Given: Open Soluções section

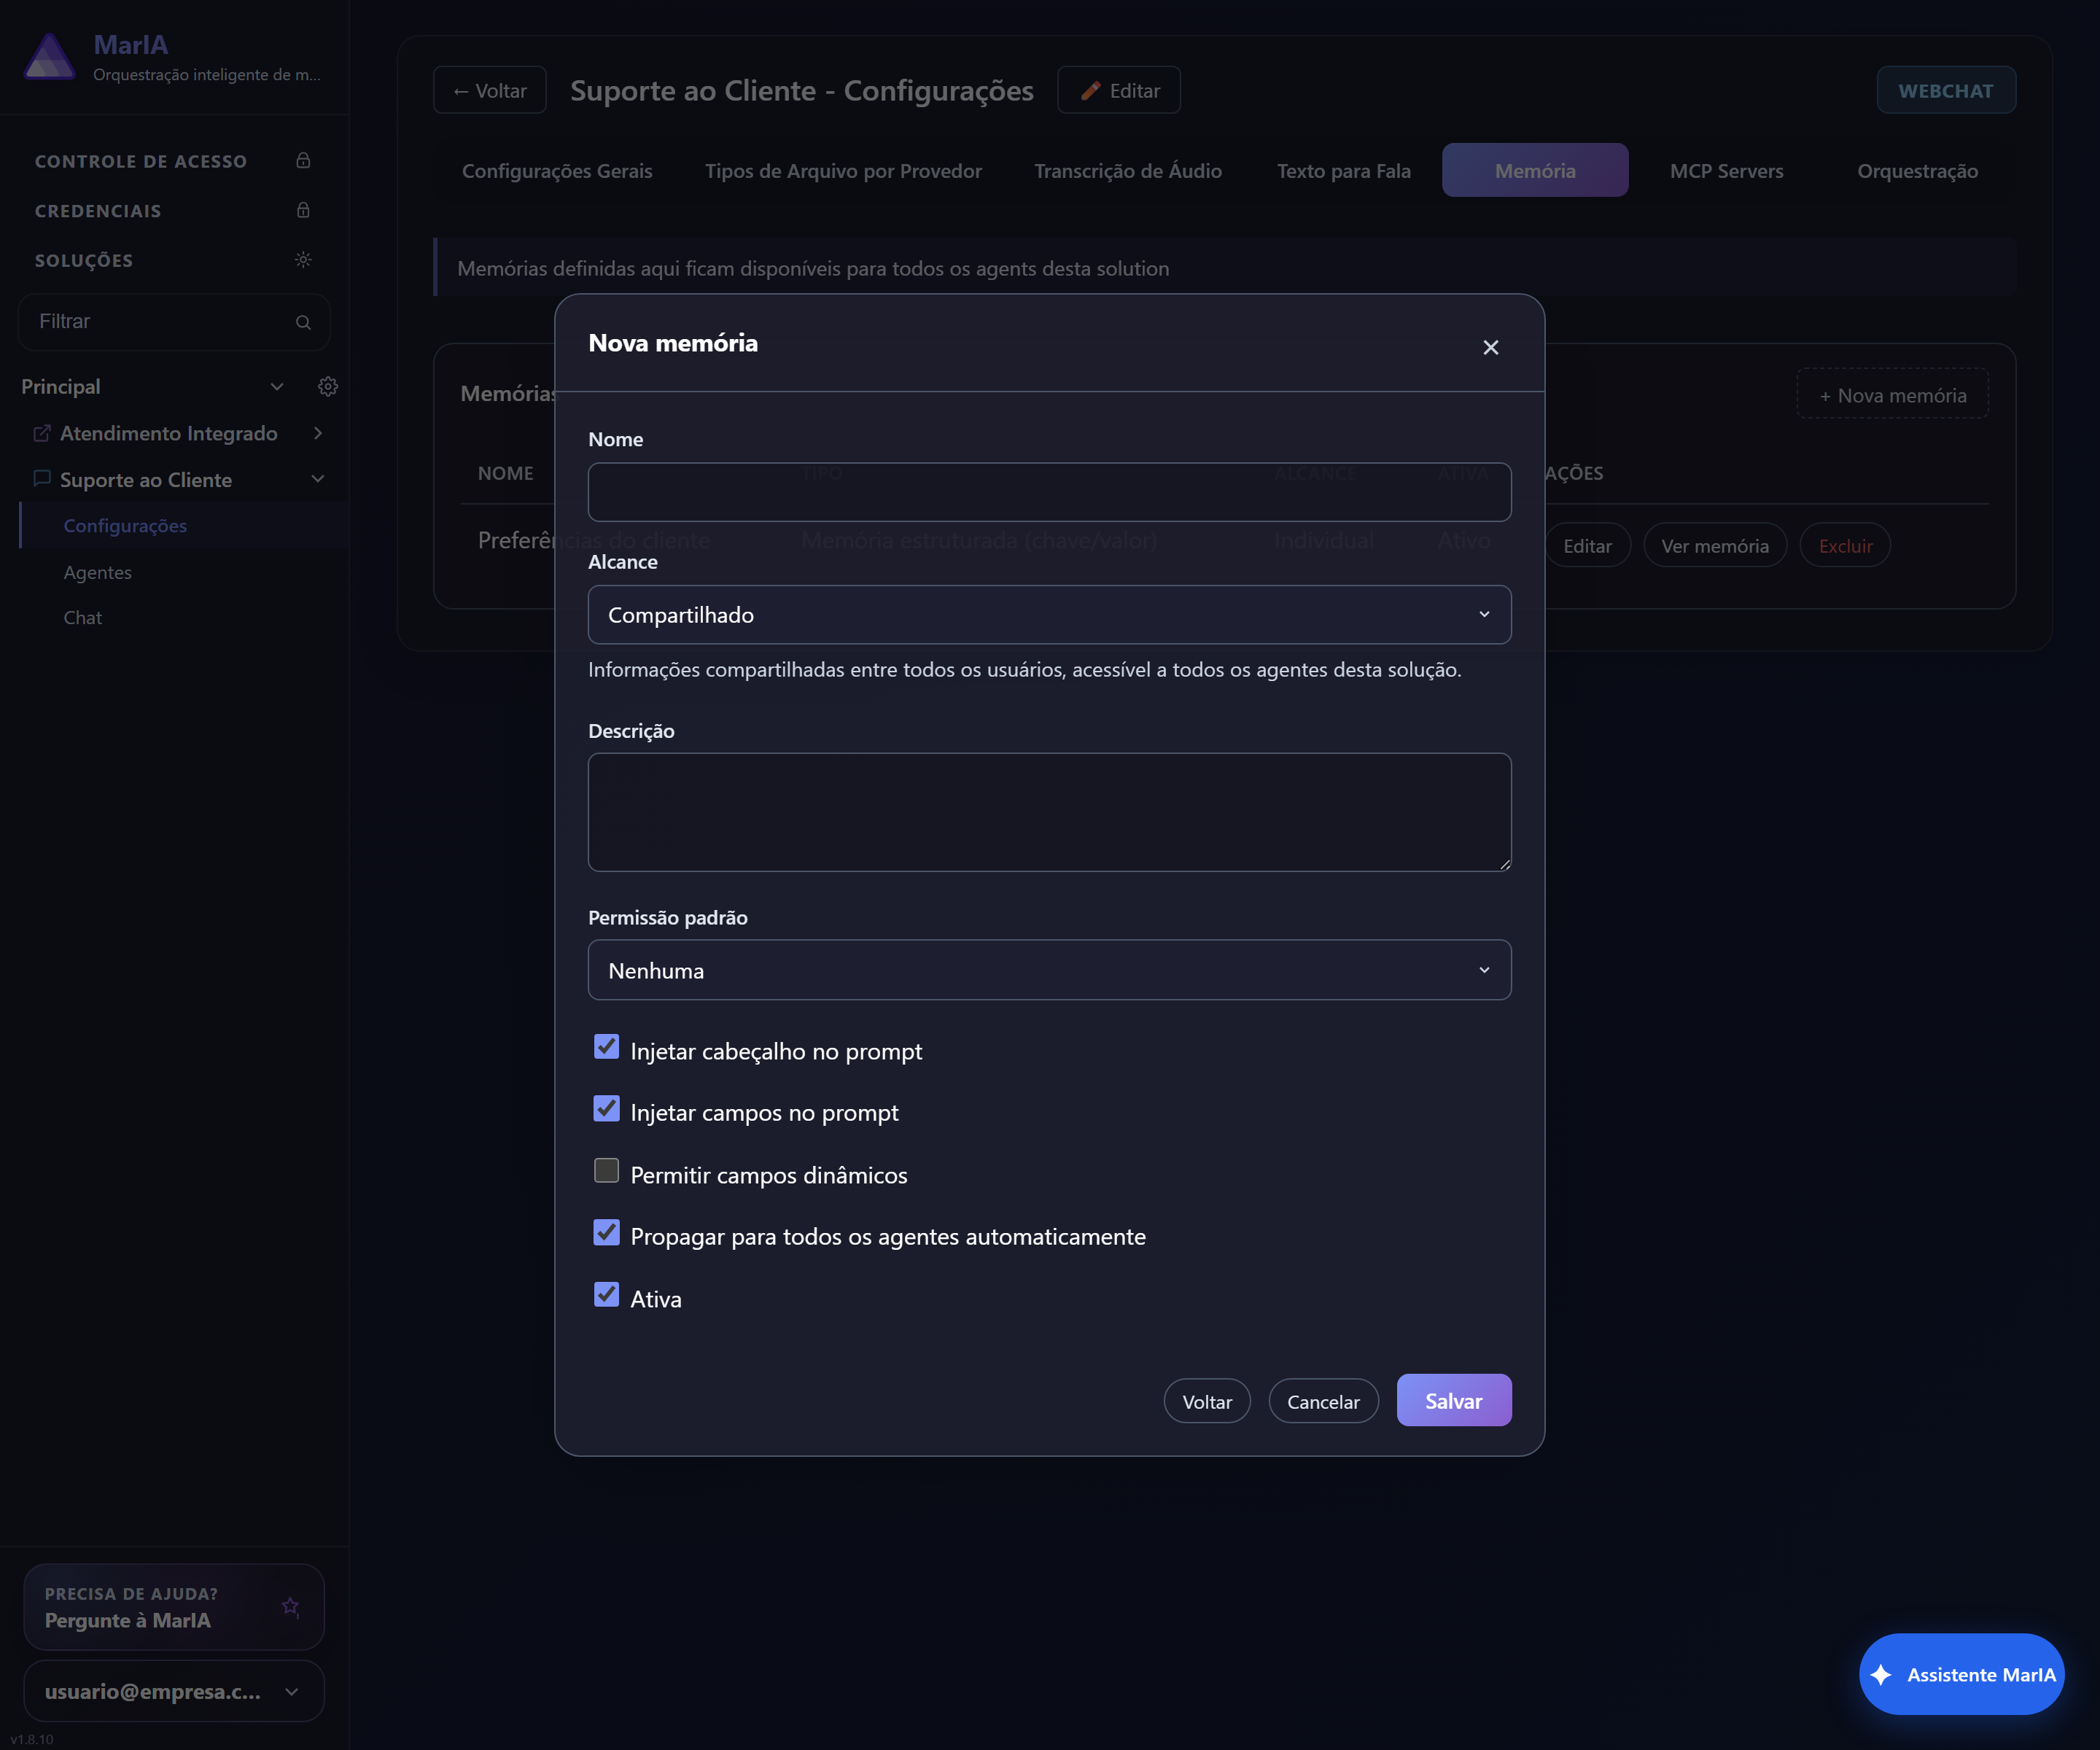Looking at the screenshot, I should [x=174, y=260].
